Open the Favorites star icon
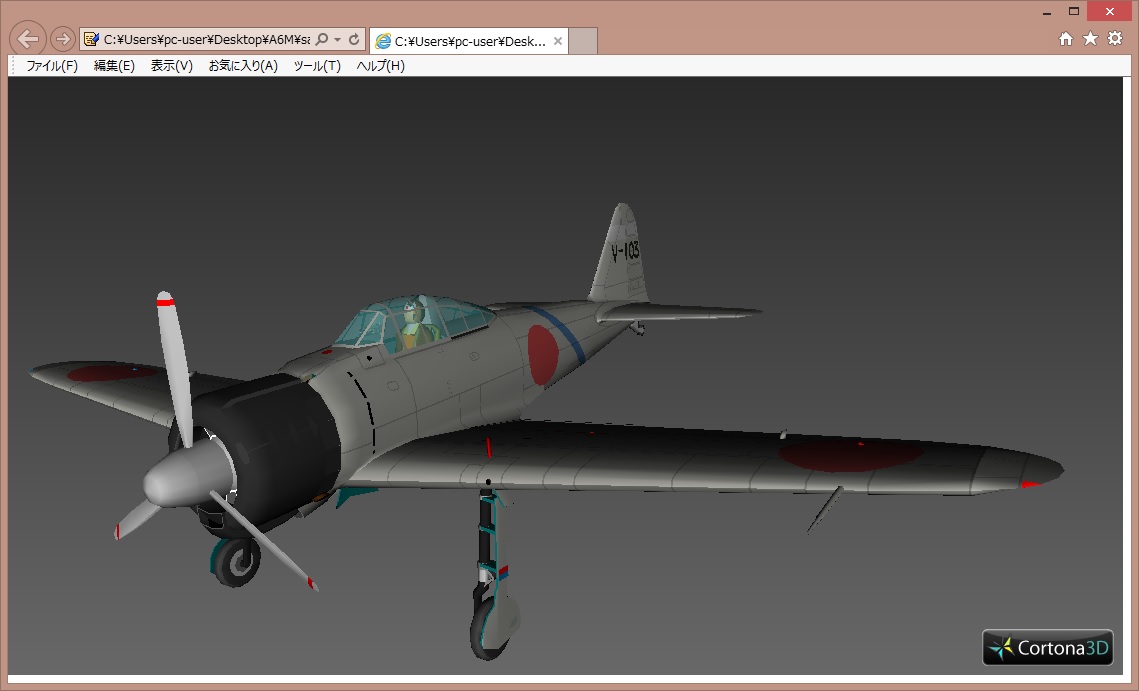This screenshot has height=691, width=1139. click(x=1090, y=38)
